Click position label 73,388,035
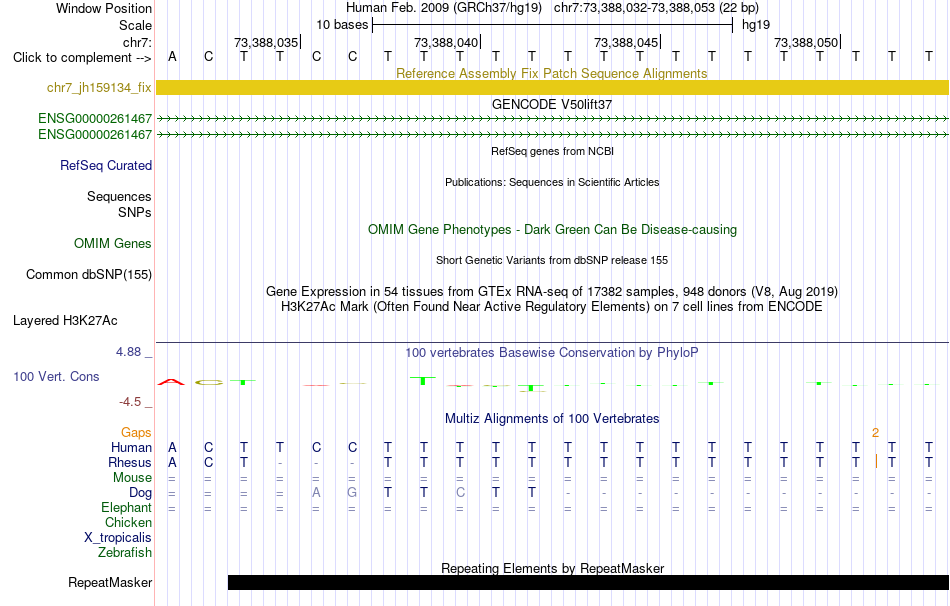 coord(266,42)
